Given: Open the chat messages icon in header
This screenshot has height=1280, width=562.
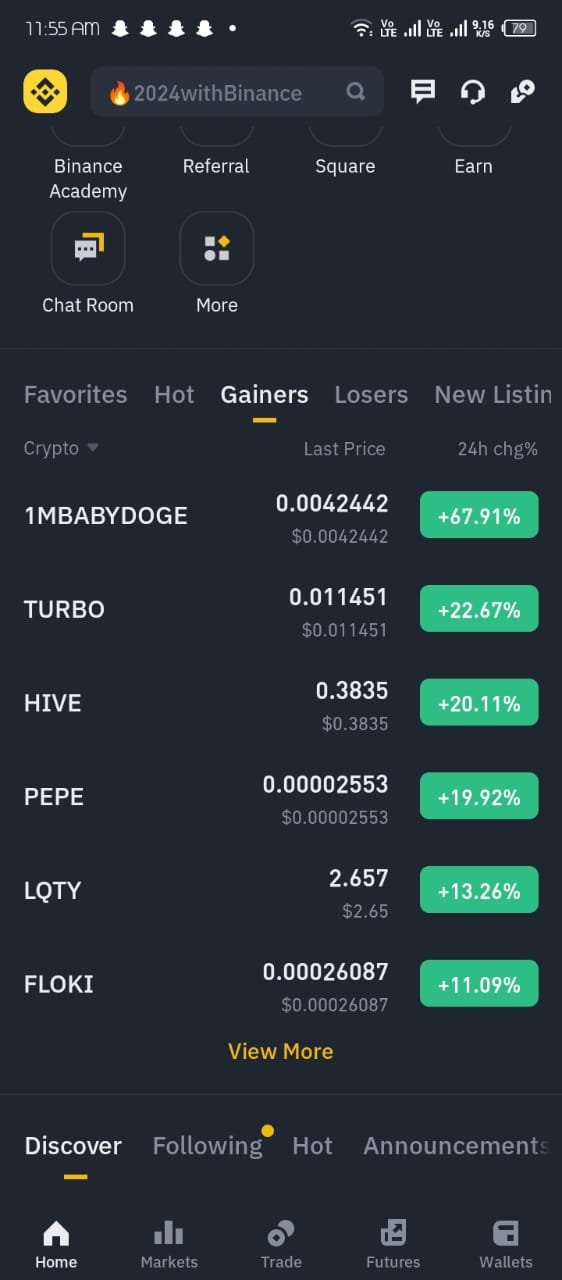Looking at the screenshot, I should pyautogui.click(x=423, y=92).
